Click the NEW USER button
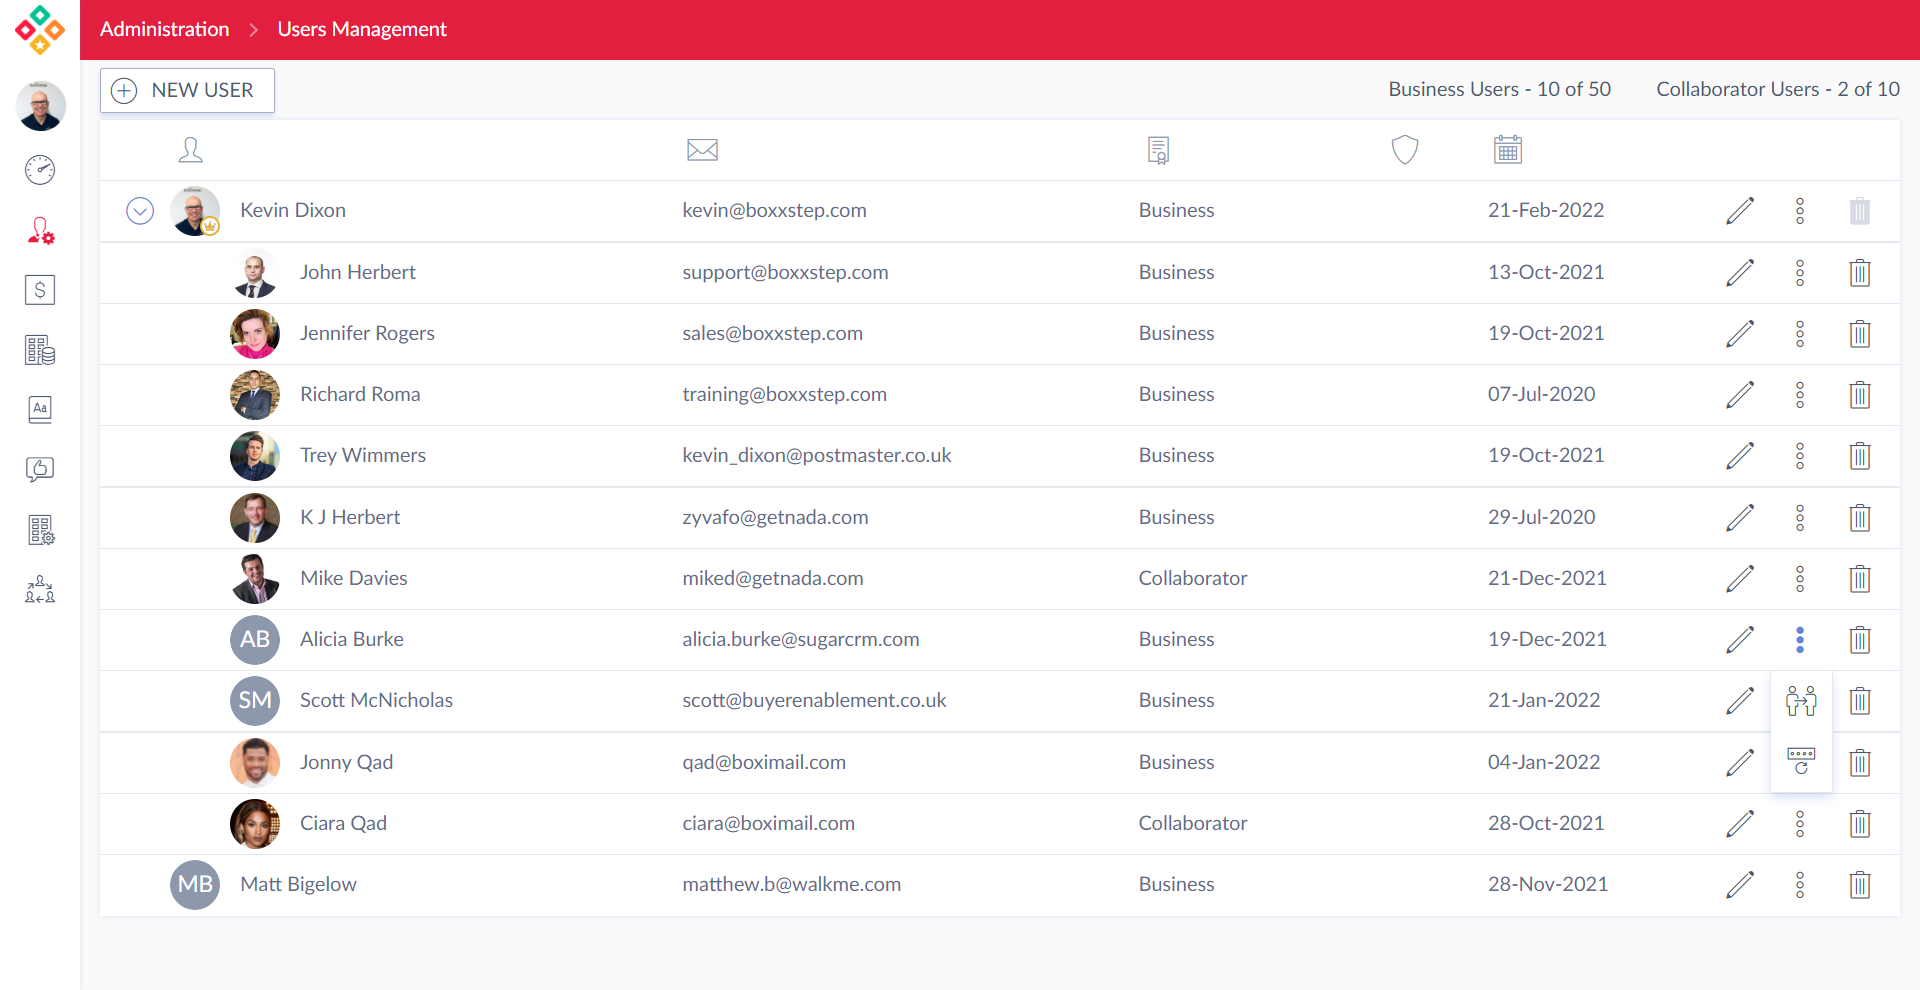The image size is (1920, 990). [187, 90]
